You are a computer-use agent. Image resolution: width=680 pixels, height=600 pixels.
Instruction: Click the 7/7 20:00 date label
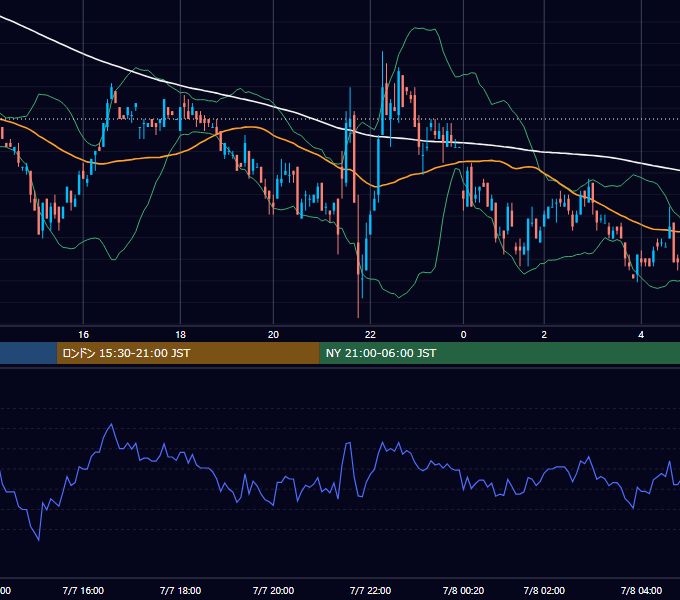click(x=273, y=590)
